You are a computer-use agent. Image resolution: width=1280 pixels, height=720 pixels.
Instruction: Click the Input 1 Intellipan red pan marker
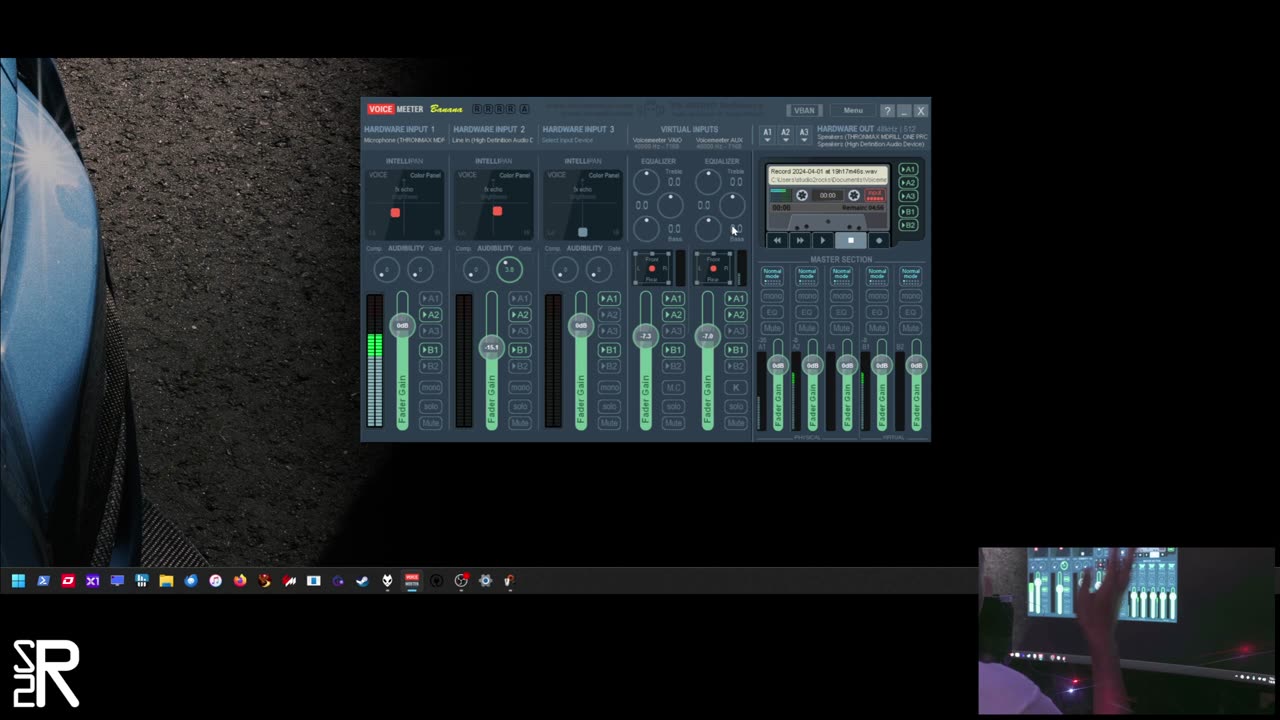(x=395, y=213)
